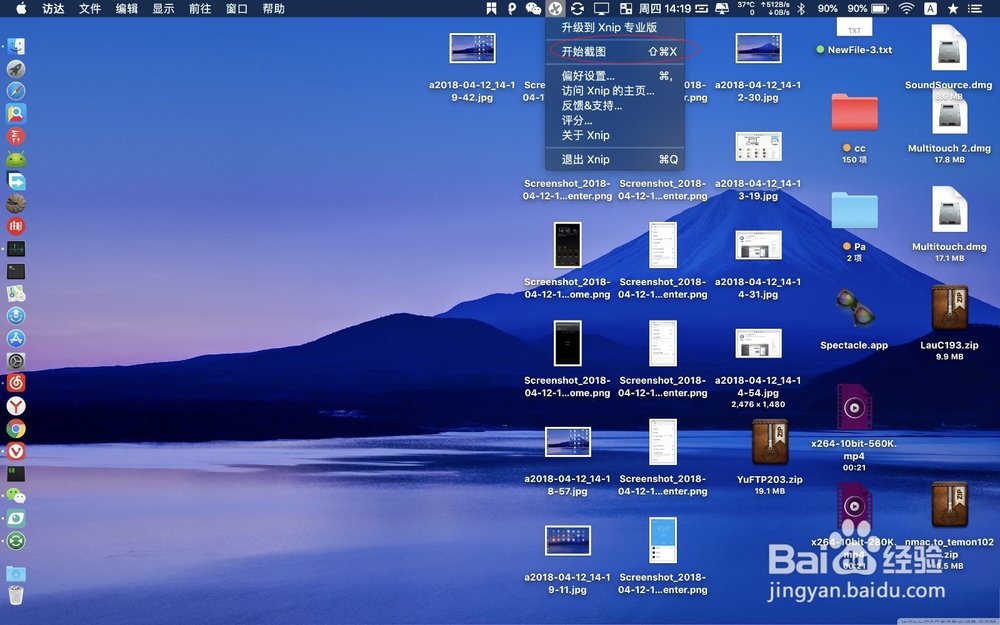
Task: Open Launchpad from the Dock
Action: tap(16, 68)
